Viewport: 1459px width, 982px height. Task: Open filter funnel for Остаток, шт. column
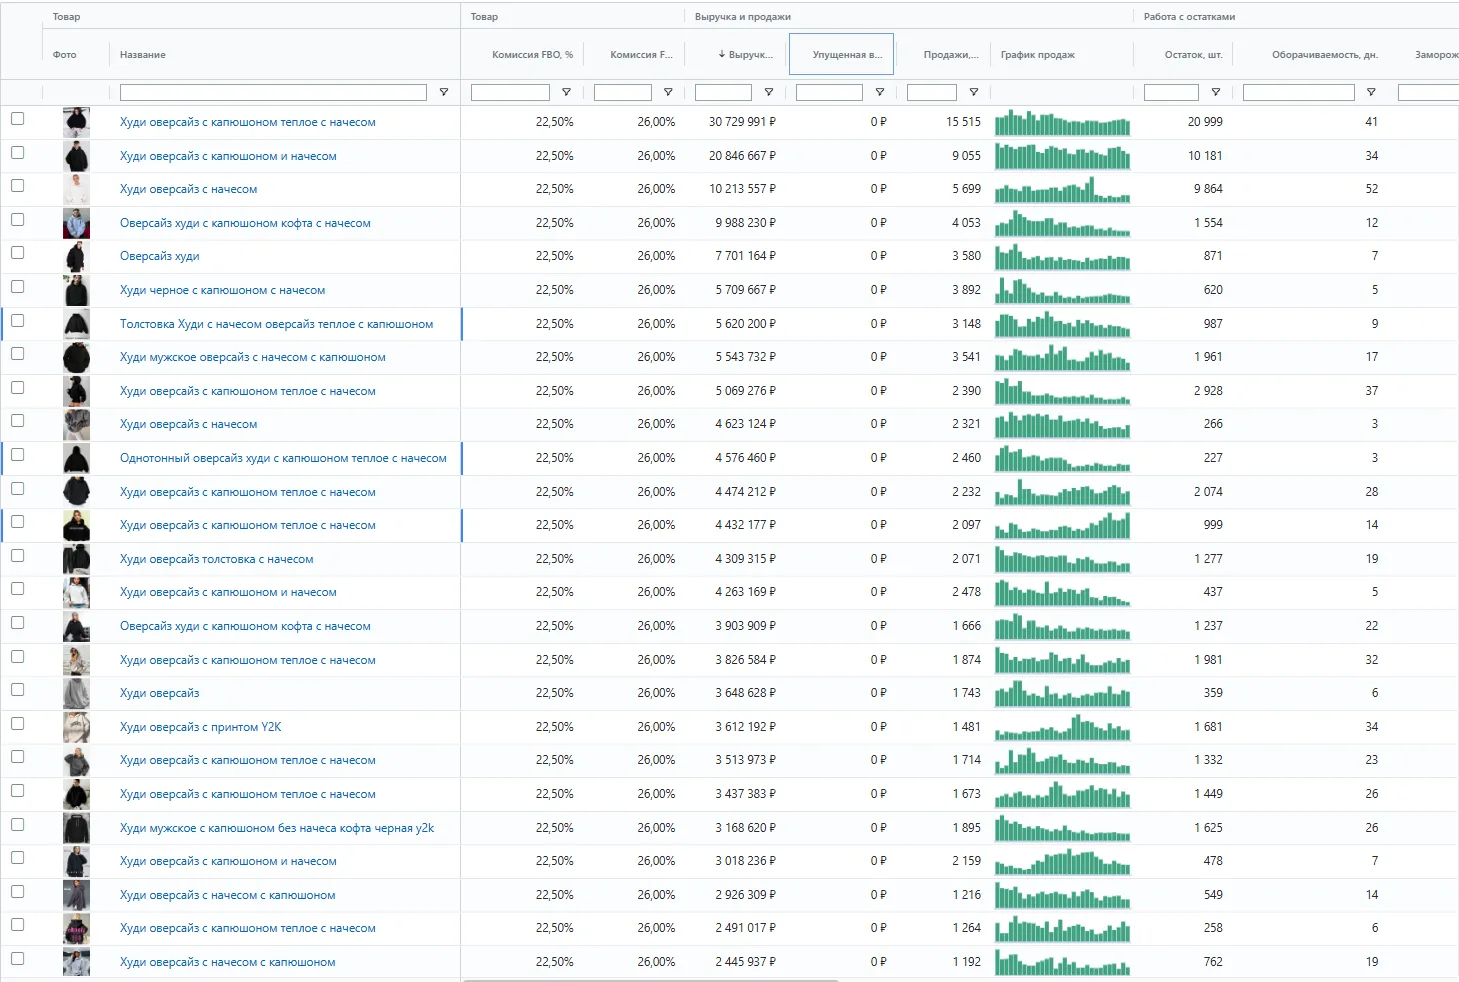1216,92
